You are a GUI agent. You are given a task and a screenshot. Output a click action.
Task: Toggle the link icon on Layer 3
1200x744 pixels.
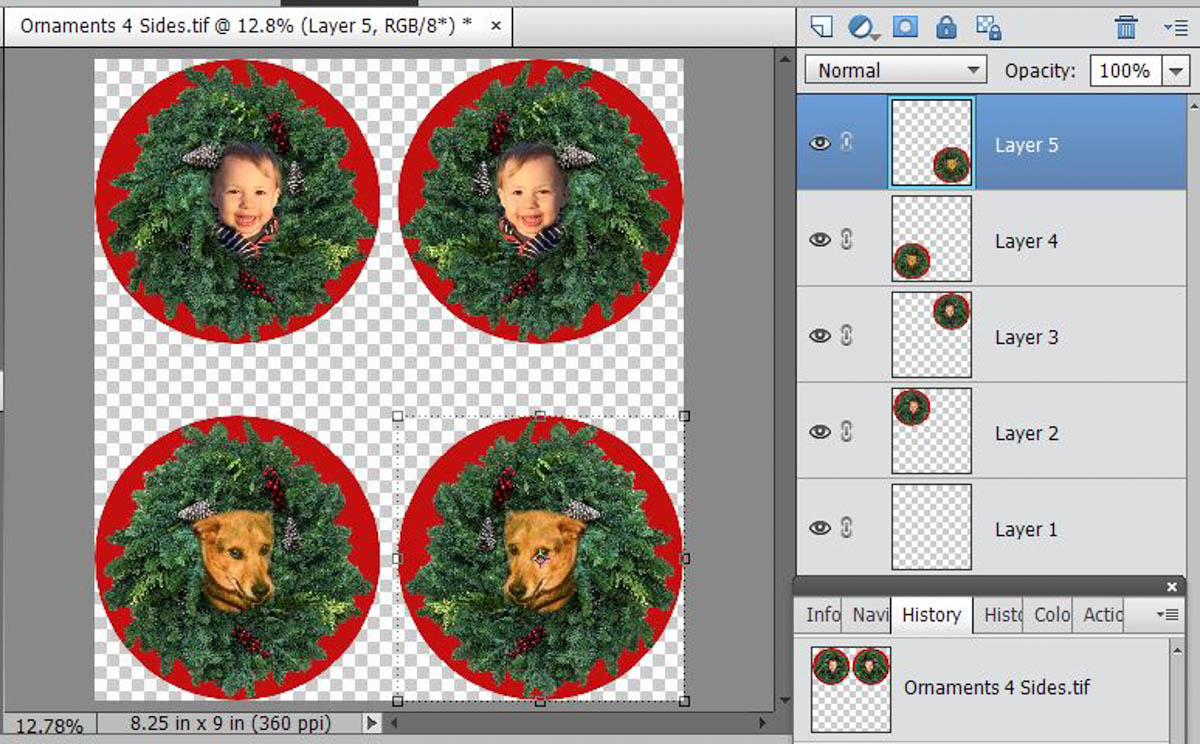[x=847, y=335]
